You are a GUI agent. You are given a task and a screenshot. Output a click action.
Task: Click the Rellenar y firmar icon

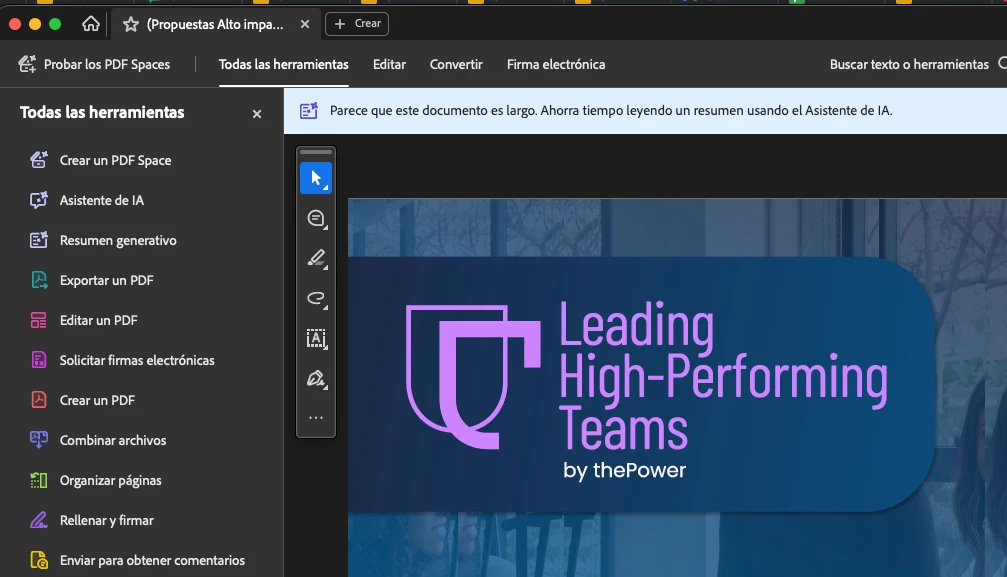(x=39, y=520)
